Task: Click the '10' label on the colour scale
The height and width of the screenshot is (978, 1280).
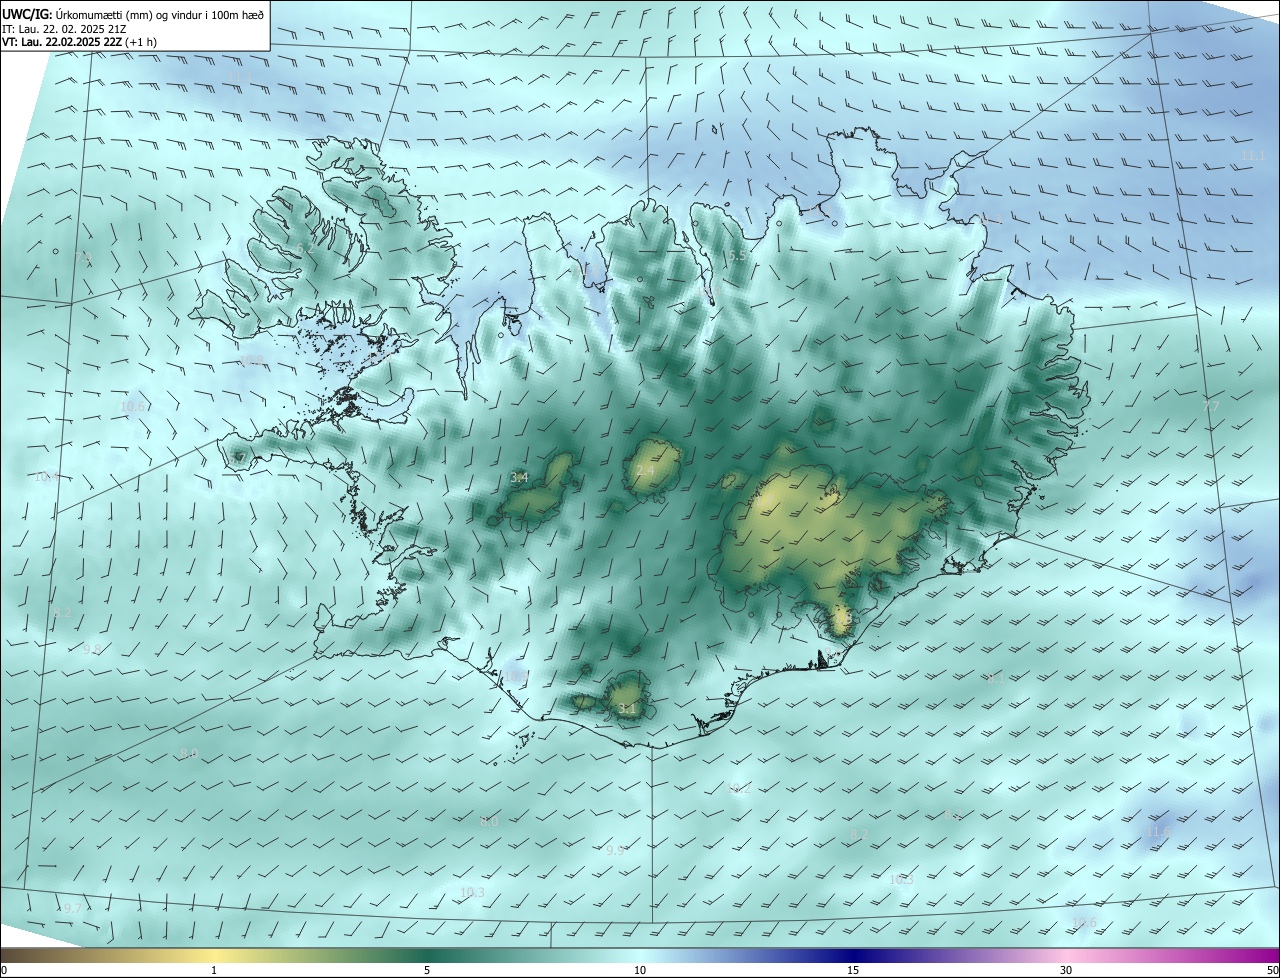Action: pos(640,970)
